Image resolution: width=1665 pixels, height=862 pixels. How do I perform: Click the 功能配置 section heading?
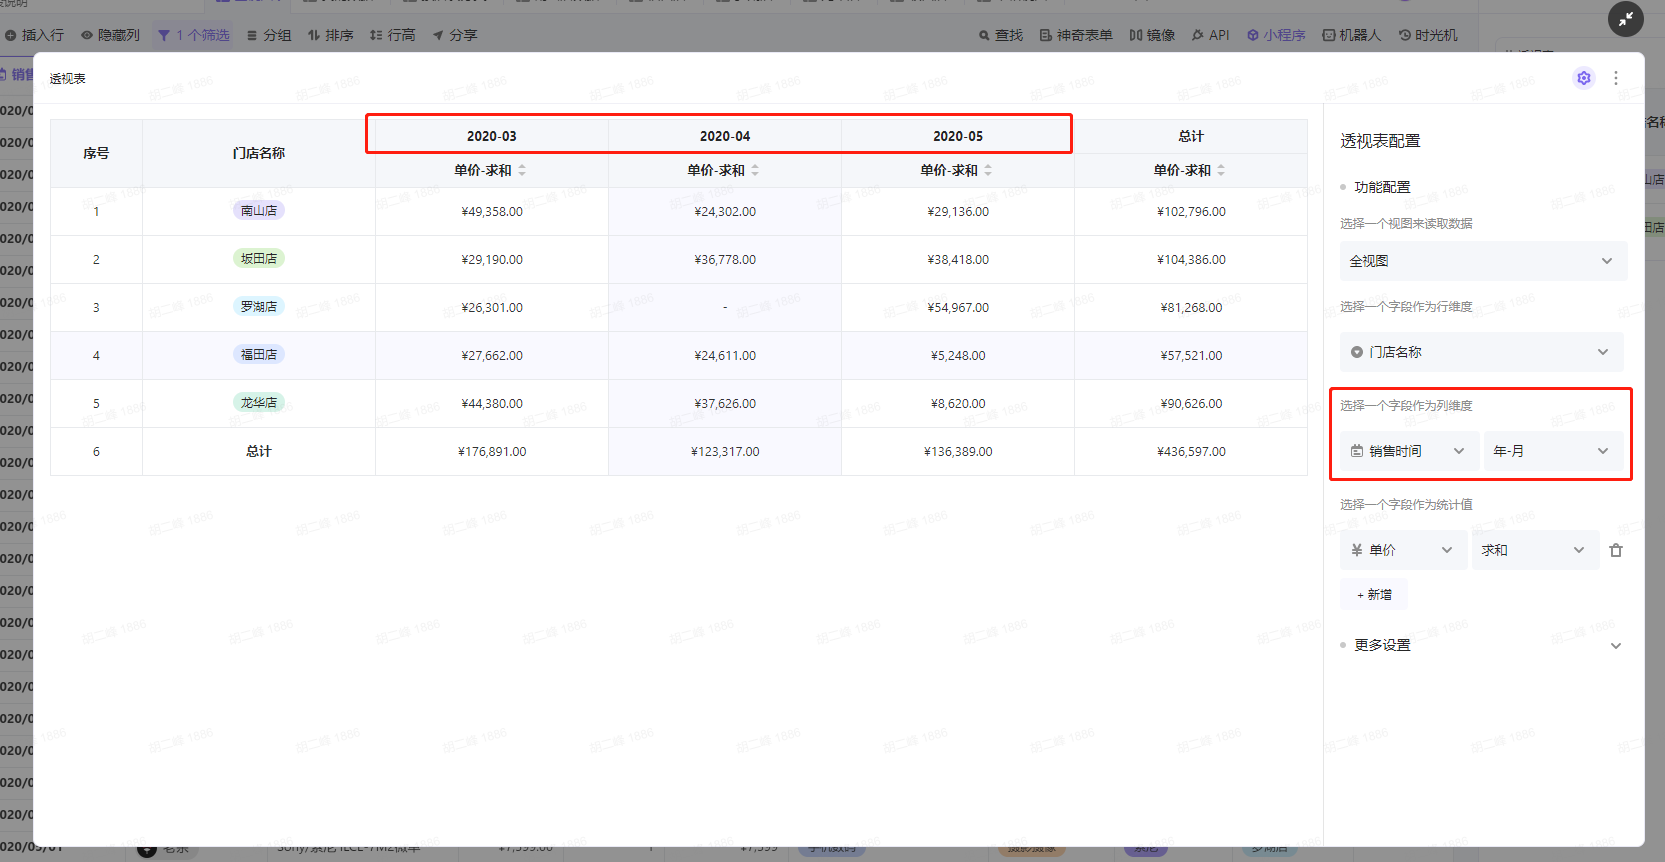1382,187
